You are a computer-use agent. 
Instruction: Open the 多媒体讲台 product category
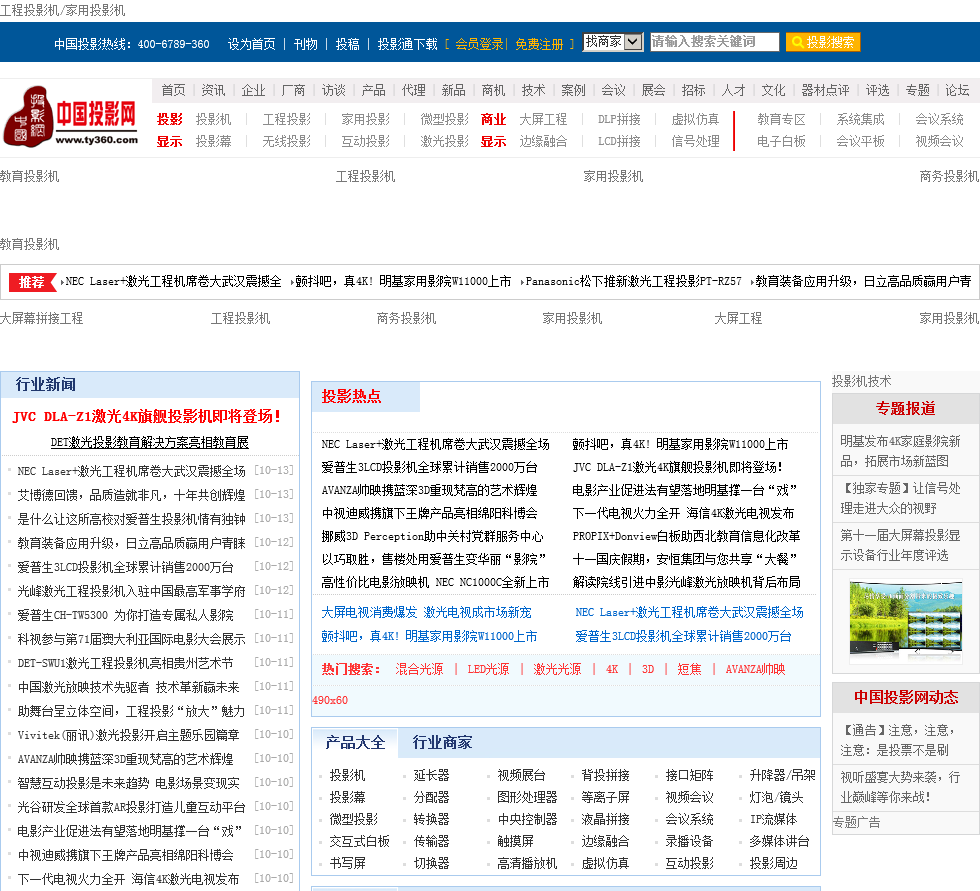point(779,841)
